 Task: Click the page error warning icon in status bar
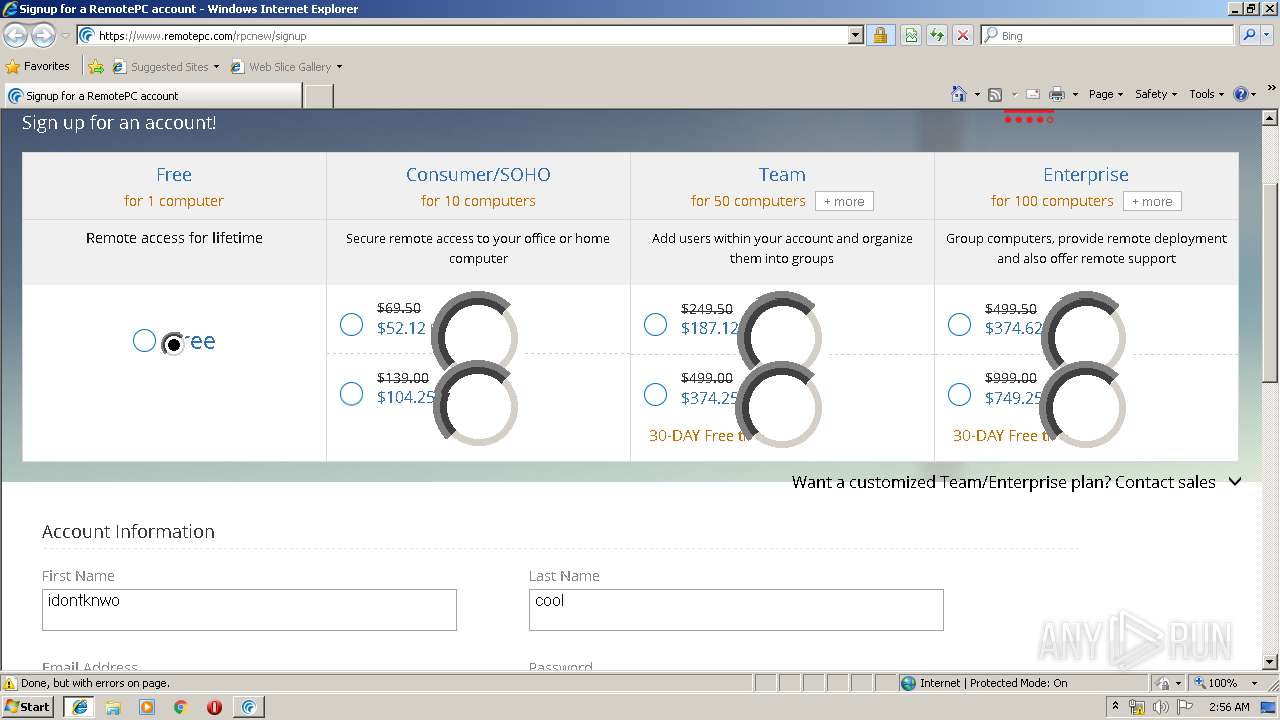coord(10,683)
